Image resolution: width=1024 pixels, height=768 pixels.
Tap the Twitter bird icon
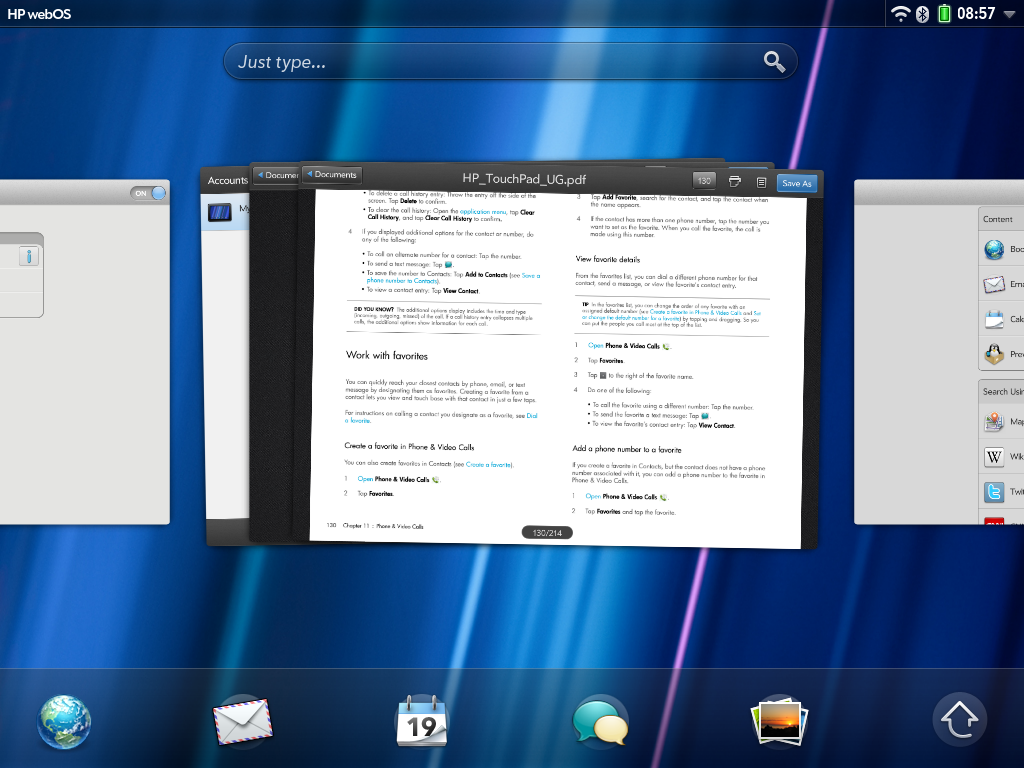[994, 492]
